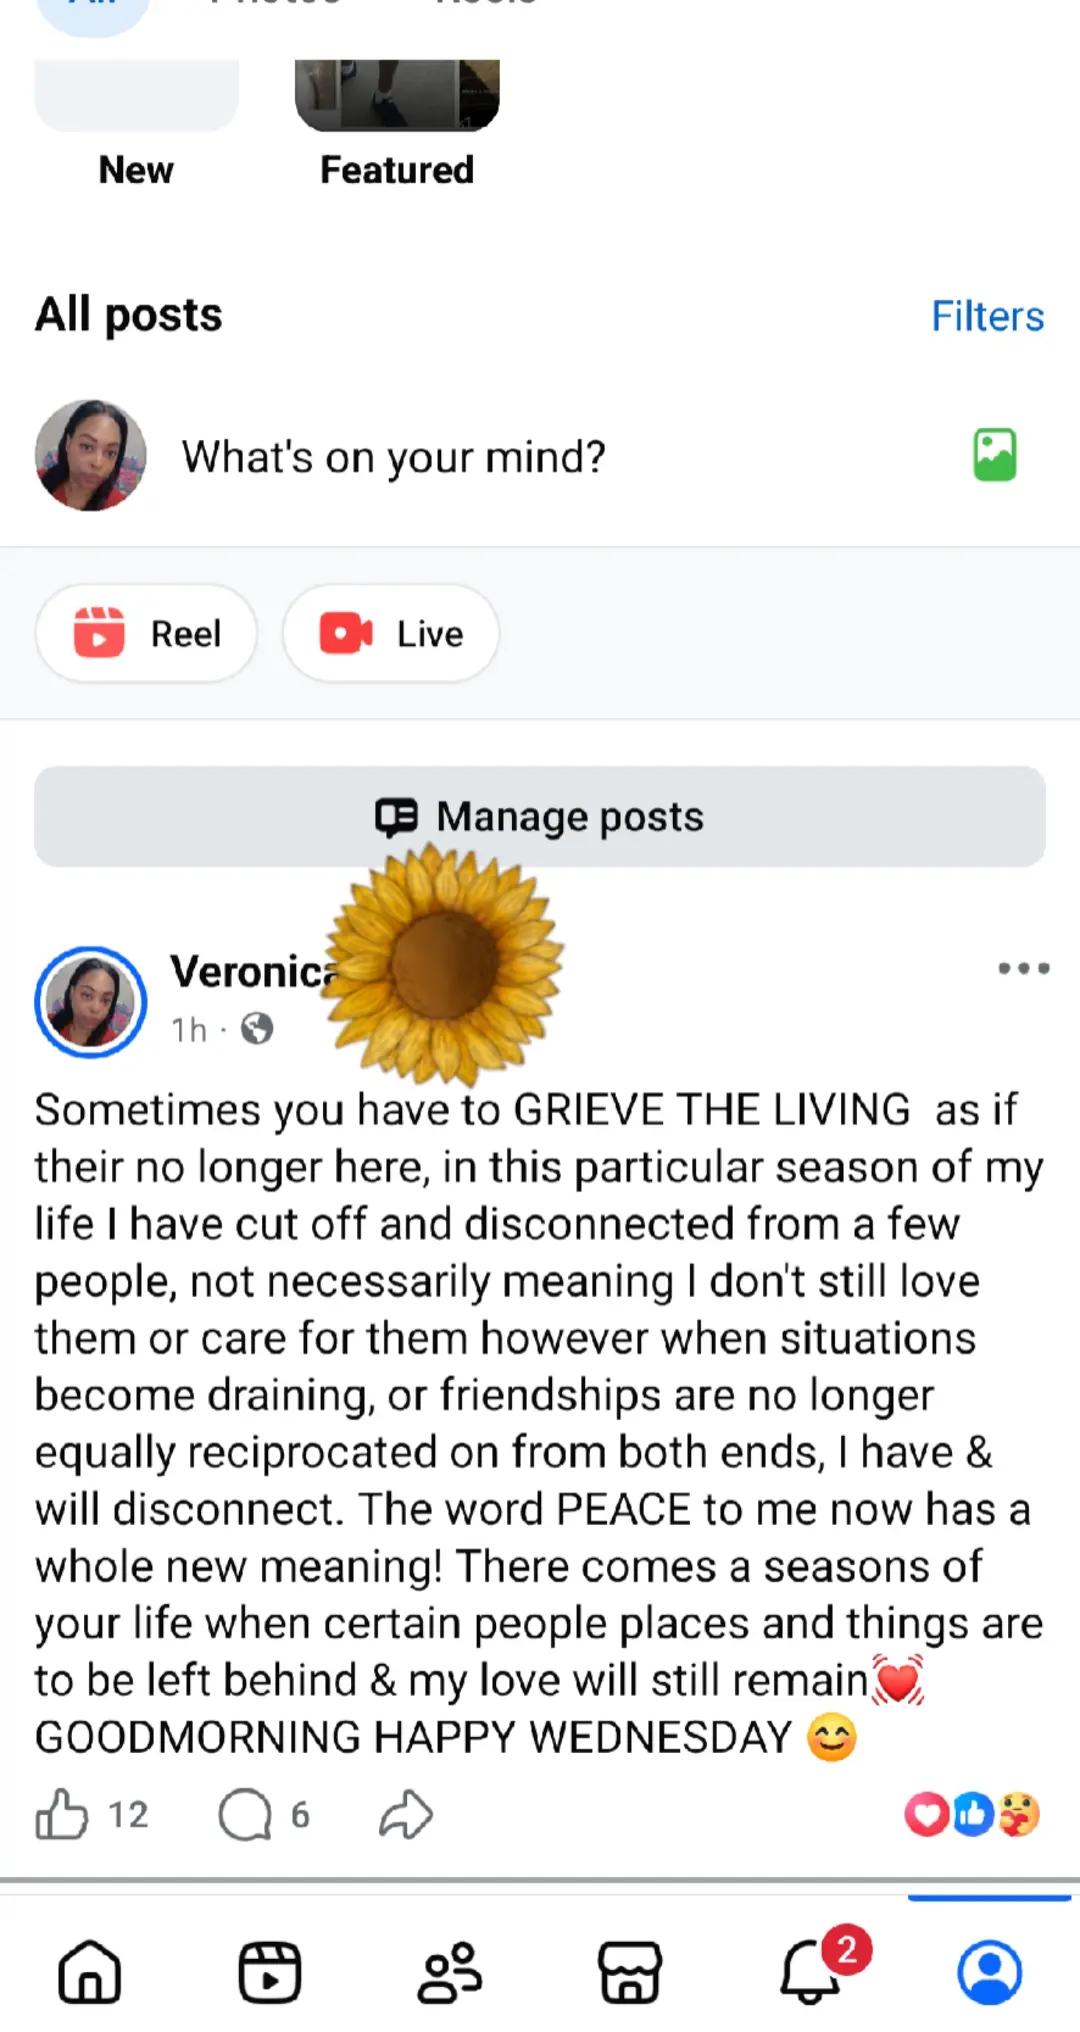Viewport: 1080px width, 2032px height.
Task: Open the Marketplace storefront icon
Action: pos(630,1972)
